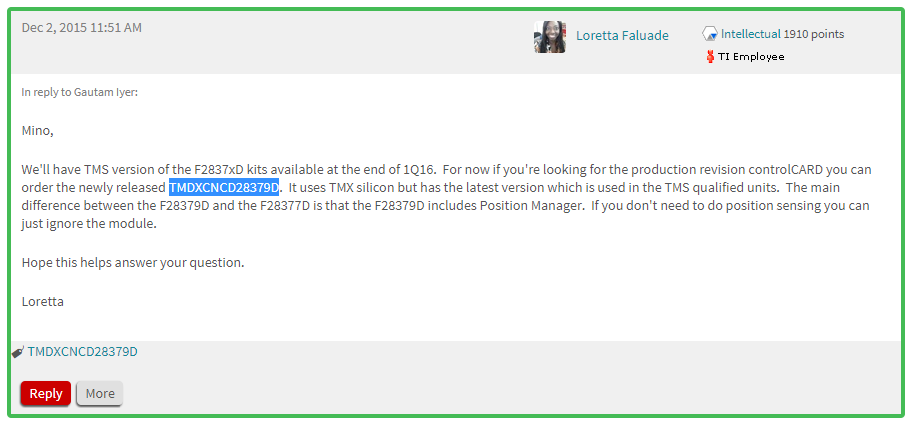Image resolution: width=917 pixels, height=425 pixels.
Task: Click the "just ignore the module" line
Action: (x=89, y=224)
